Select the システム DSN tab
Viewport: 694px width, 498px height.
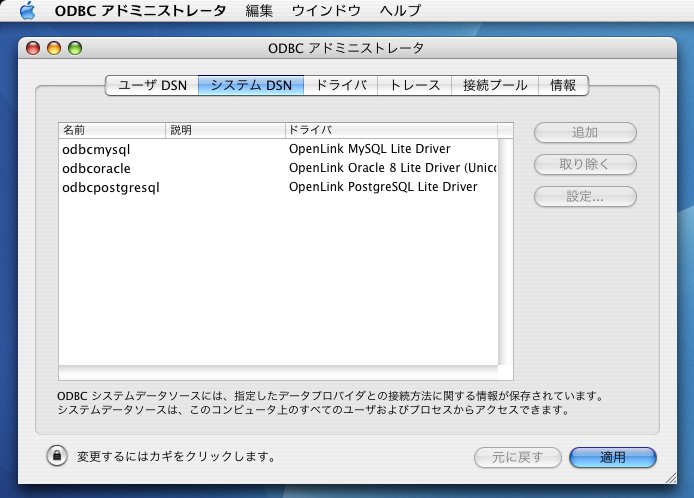click(251, 85)
